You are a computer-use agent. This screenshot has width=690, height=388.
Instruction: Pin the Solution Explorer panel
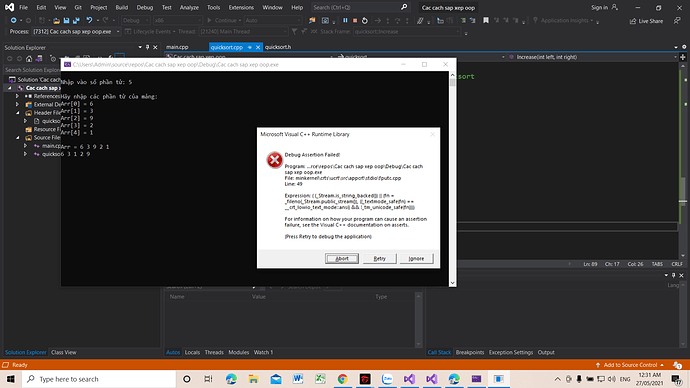147,47
